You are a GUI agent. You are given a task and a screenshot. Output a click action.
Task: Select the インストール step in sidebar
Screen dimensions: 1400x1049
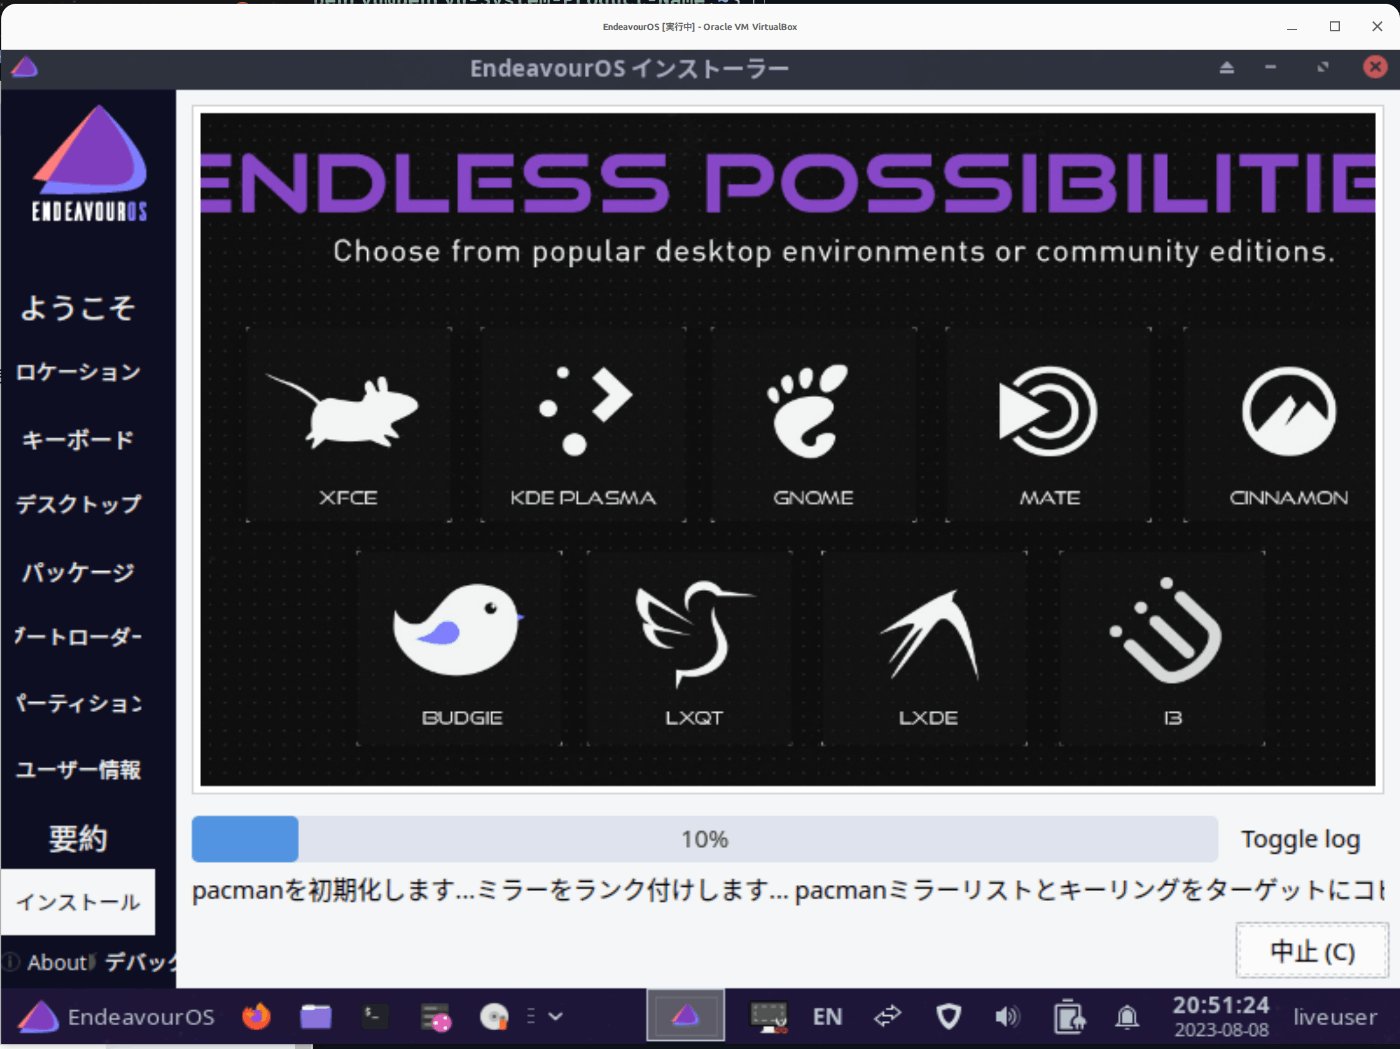[x=78, y=902]
